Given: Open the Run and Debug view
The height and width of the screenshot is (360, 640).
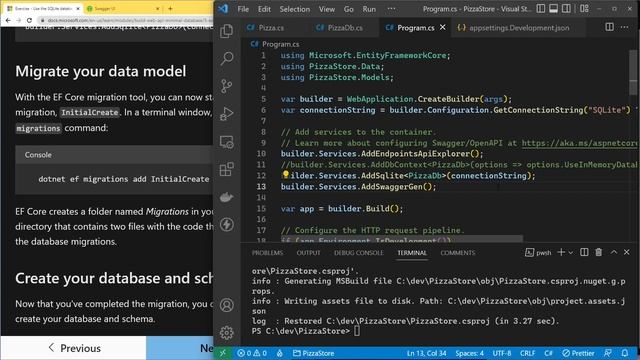Looking at the screenshot, I should (227, 114).
